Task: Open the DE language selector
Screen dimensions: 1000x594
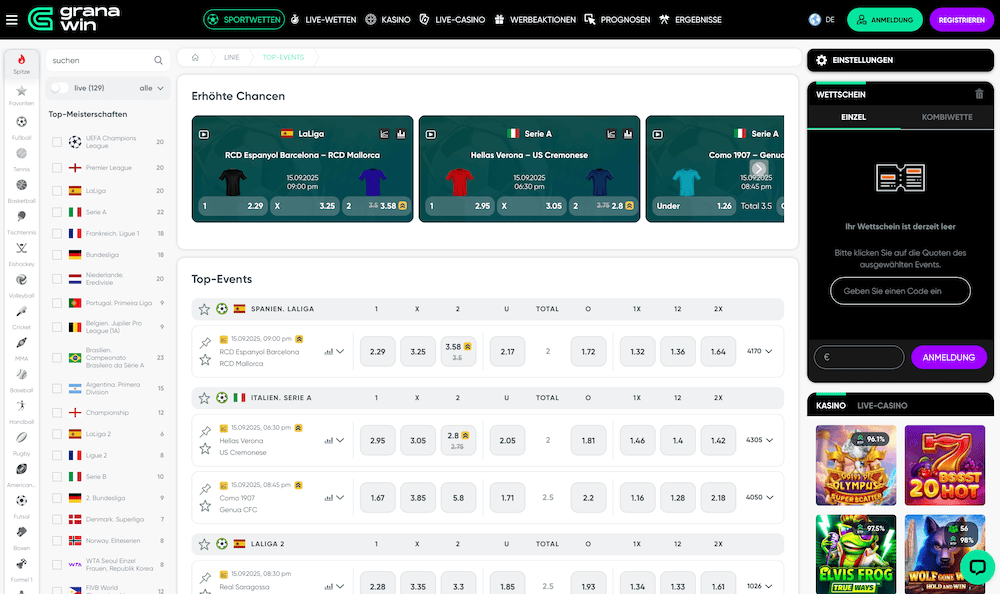Action: [822, 19]
